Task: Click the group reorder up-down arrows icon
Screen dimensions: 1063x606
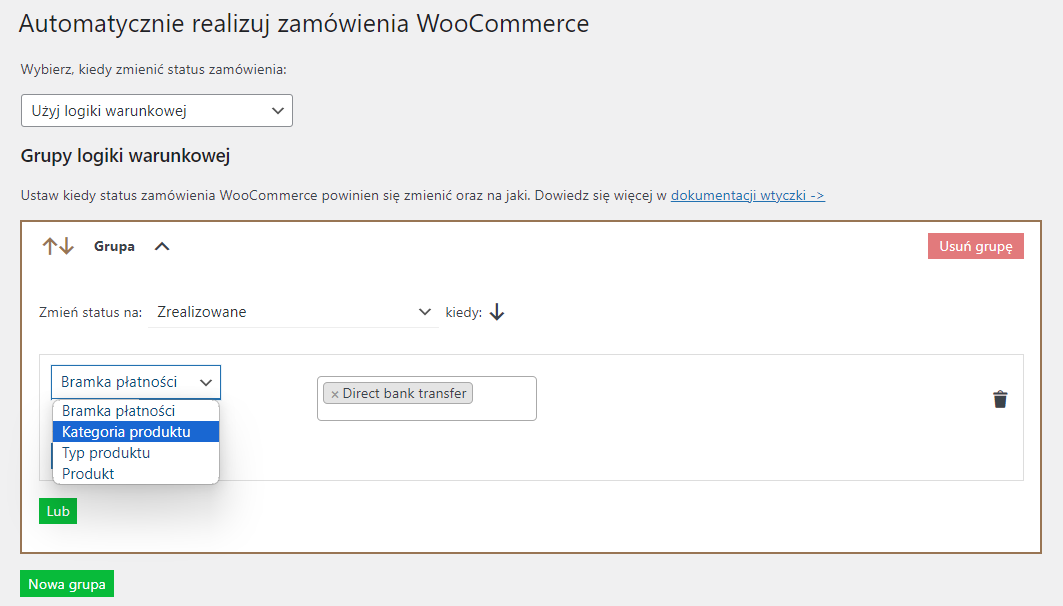Action: 58,246
